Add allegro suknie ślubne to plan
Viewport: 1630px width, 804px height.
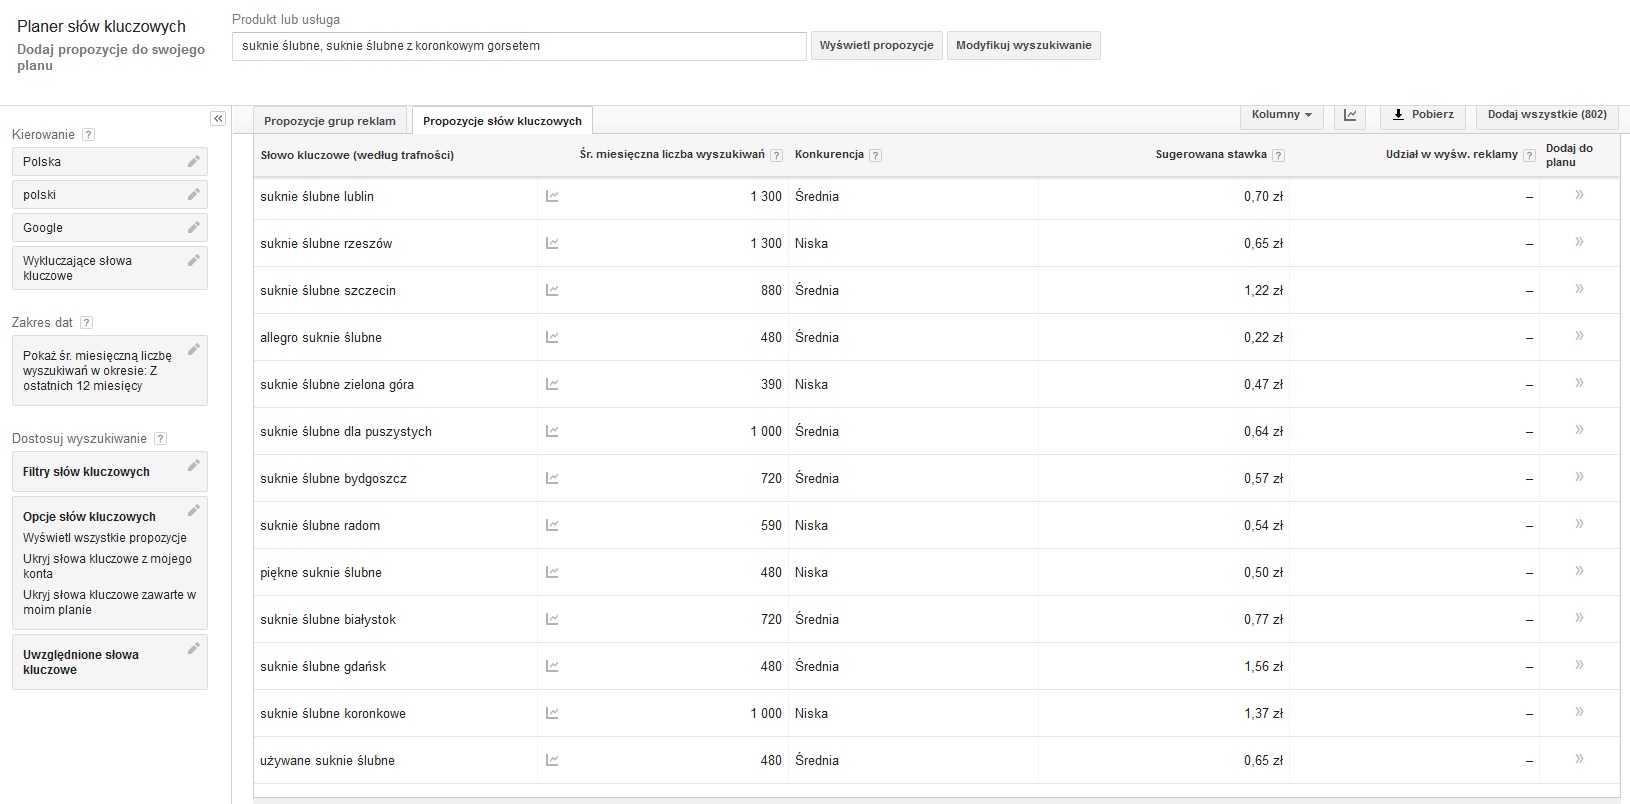1579,336
